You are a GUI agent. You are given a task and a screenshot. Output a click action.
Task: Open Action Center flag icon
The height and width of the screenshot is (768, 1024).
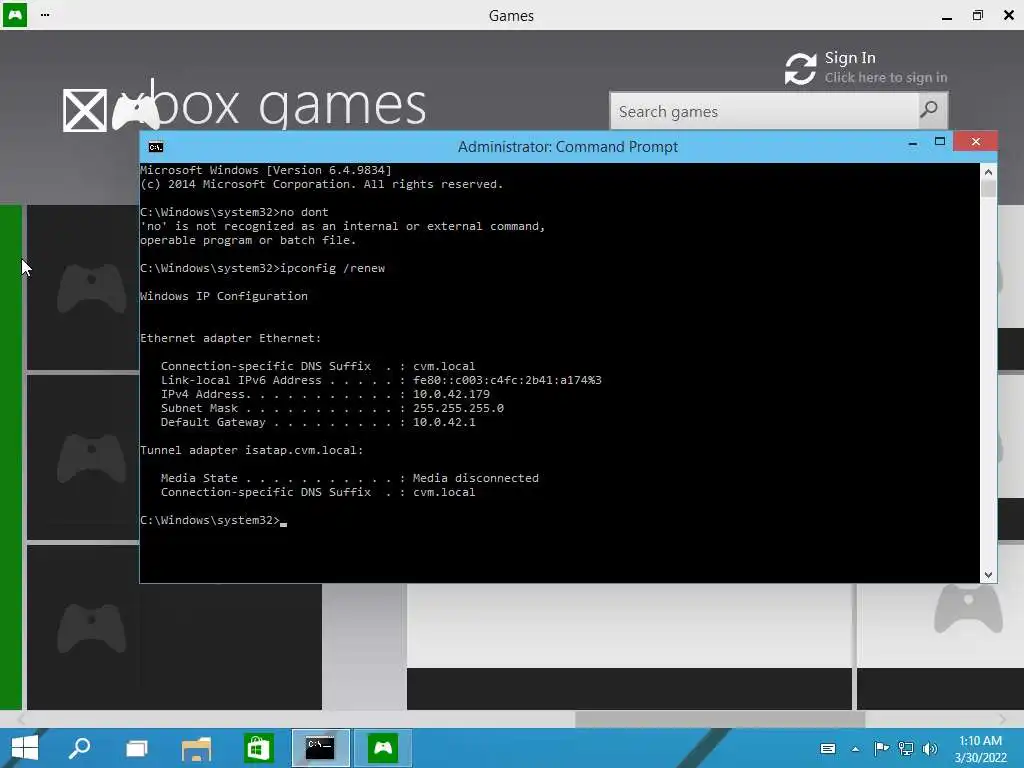coord(881,748)
